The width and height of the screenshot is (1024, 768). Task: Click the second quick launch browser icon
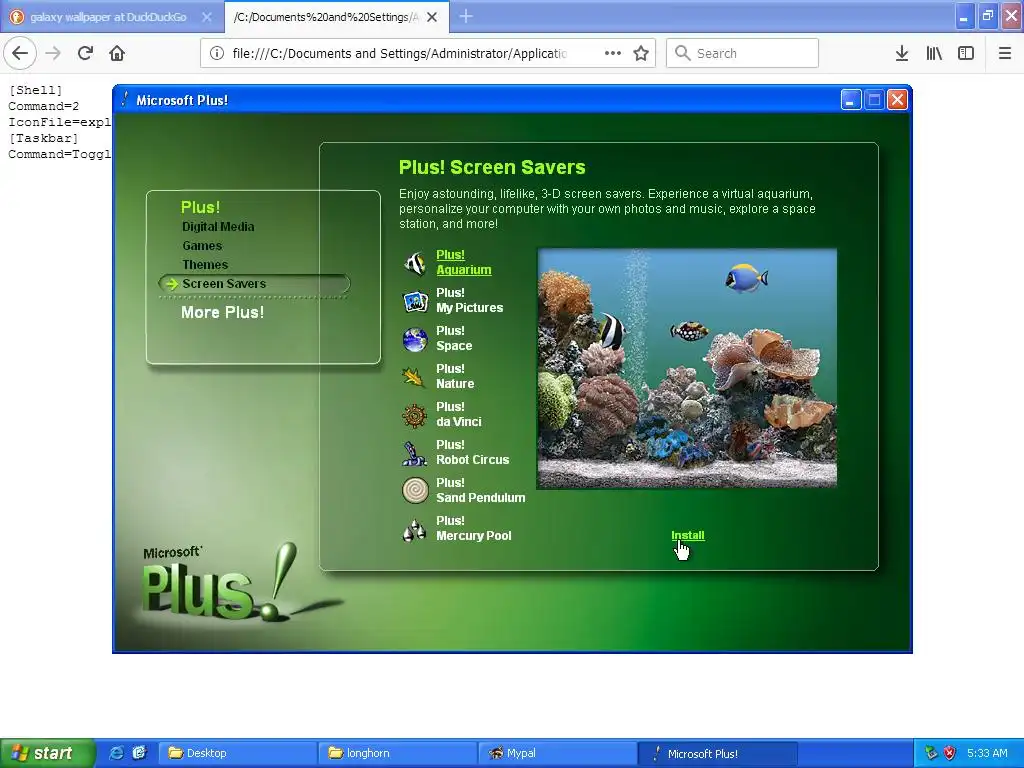point(139,753)
